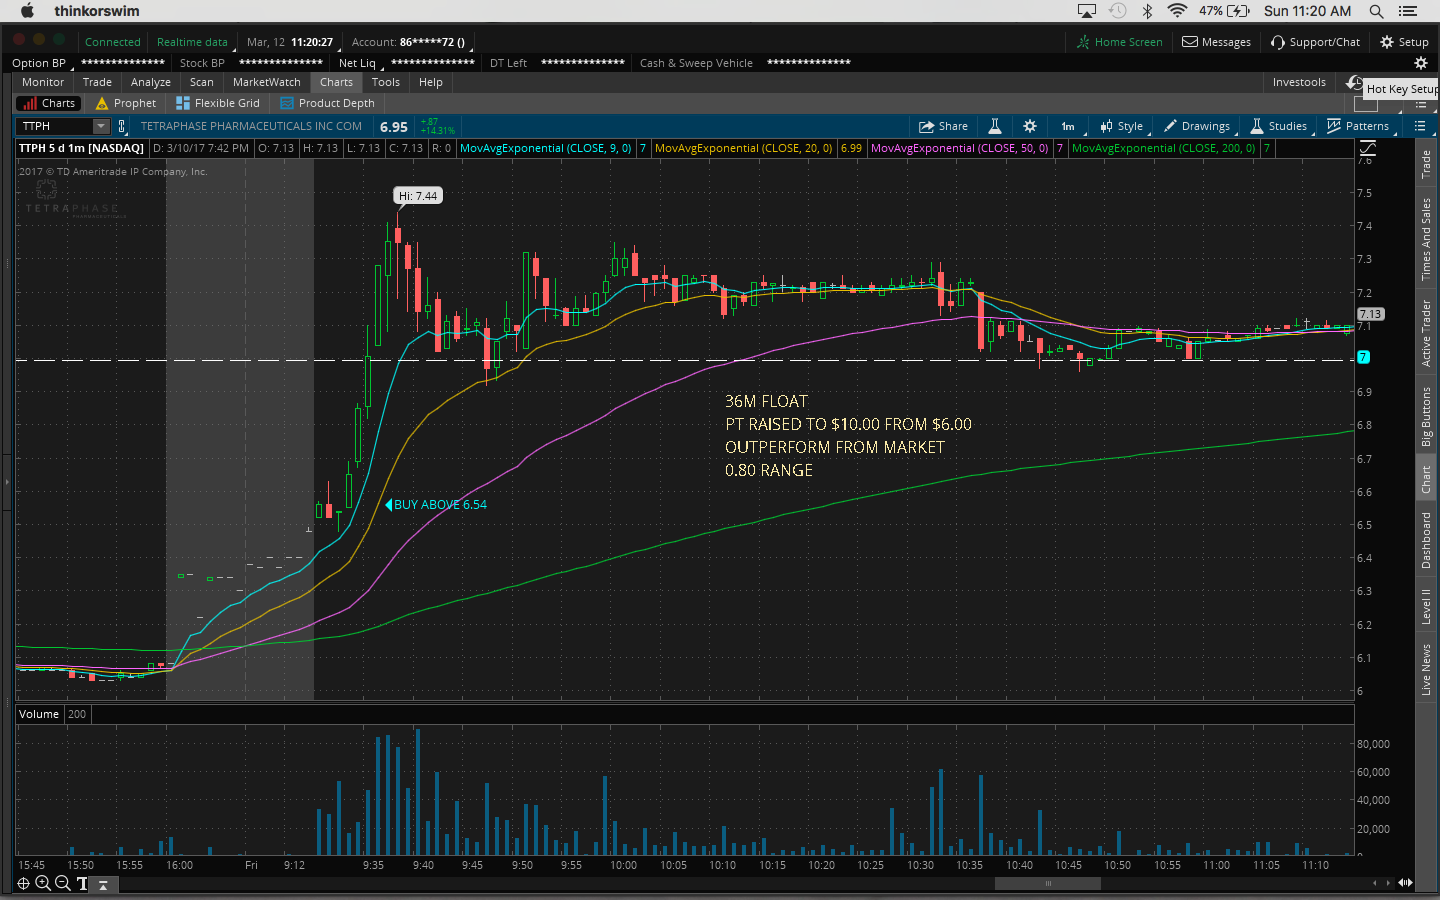Open the Help tab
This screenshot has height=900, width=1440.
[431, 82]
